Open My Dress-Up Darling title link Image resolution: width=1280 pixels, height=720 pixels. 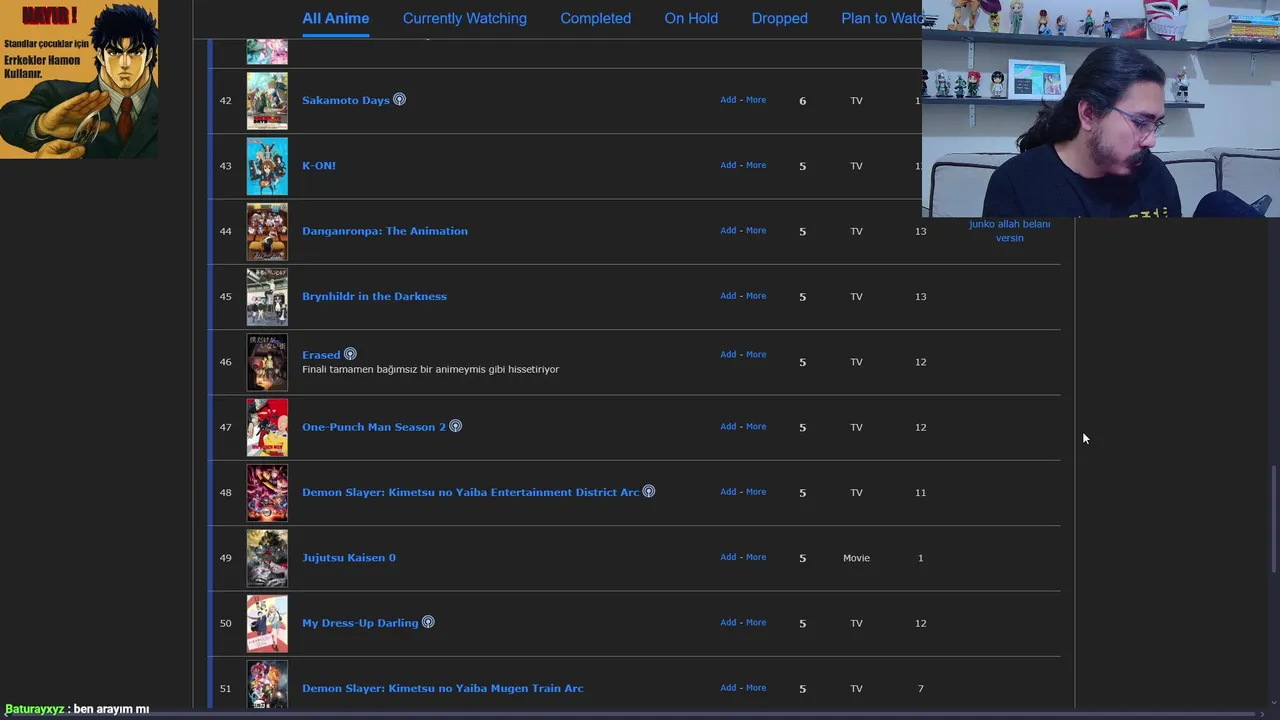[x=360, y=623]
